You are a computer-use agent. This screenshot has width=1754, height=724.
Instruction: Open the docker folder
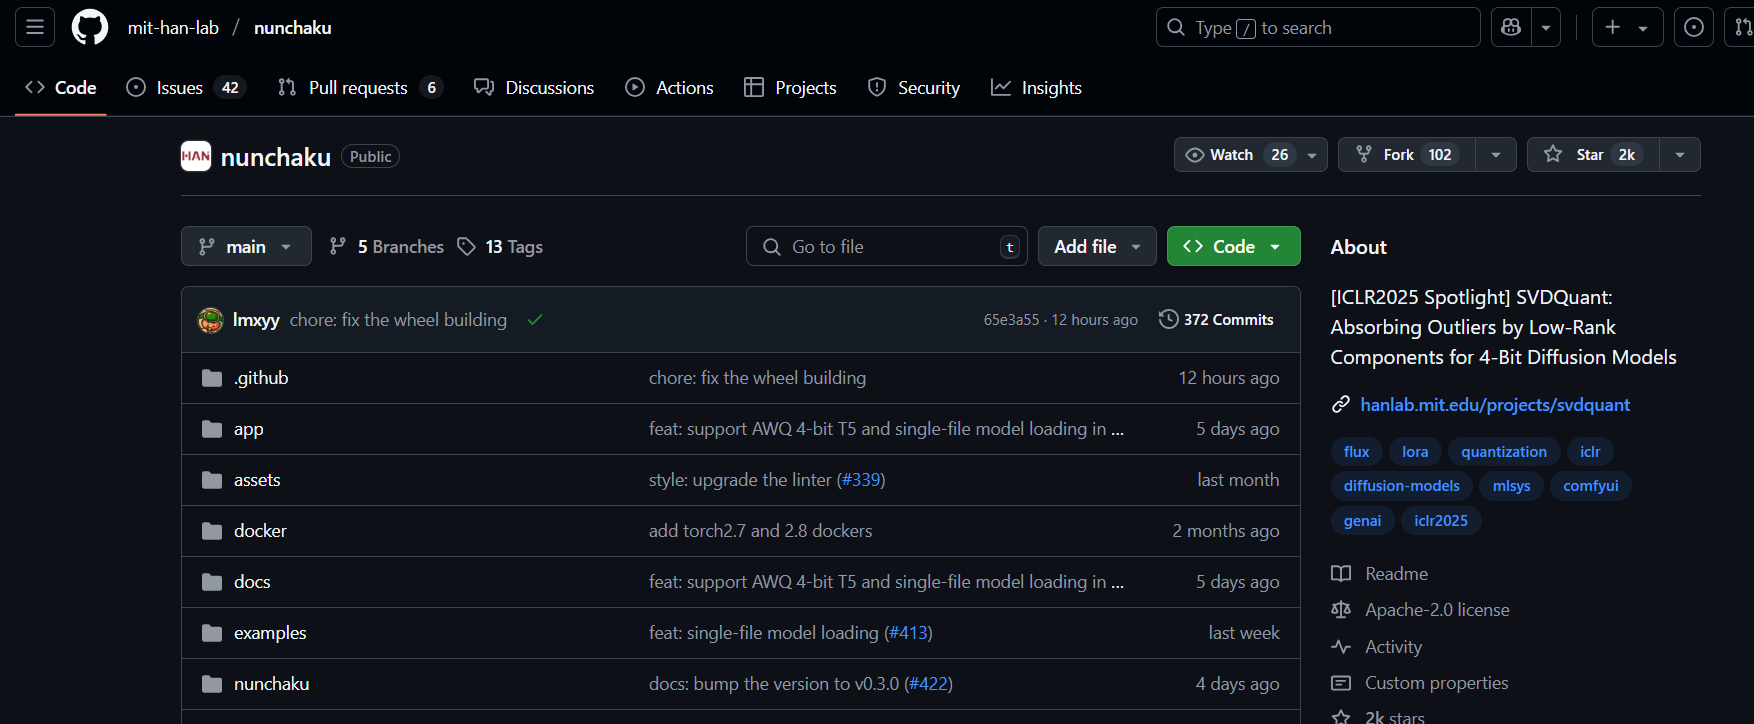(x=260, y=531)
